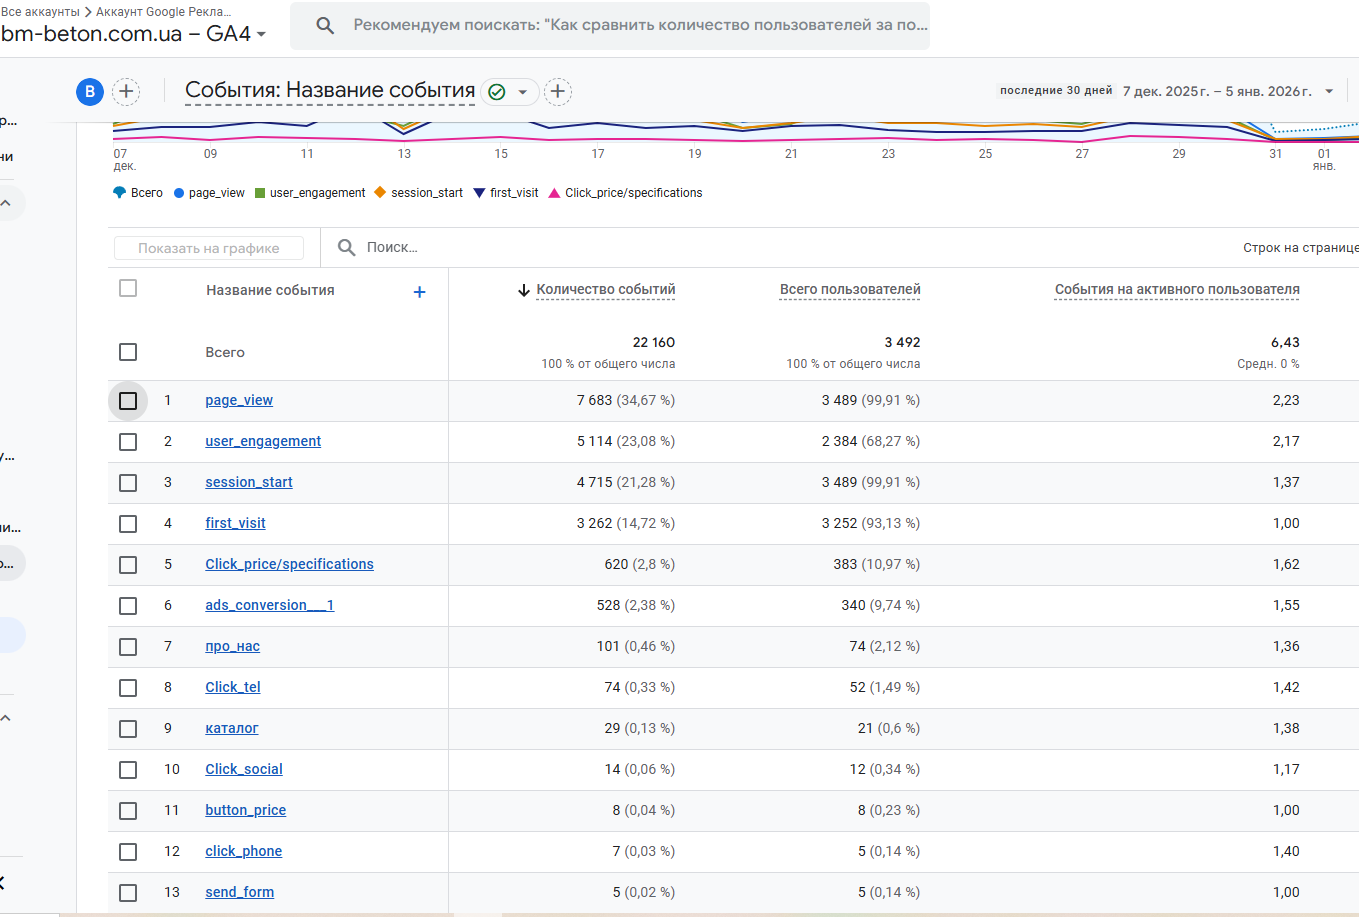Open the date range dropdown
The image size is (1359, 917).
[x=1329, y=91]
